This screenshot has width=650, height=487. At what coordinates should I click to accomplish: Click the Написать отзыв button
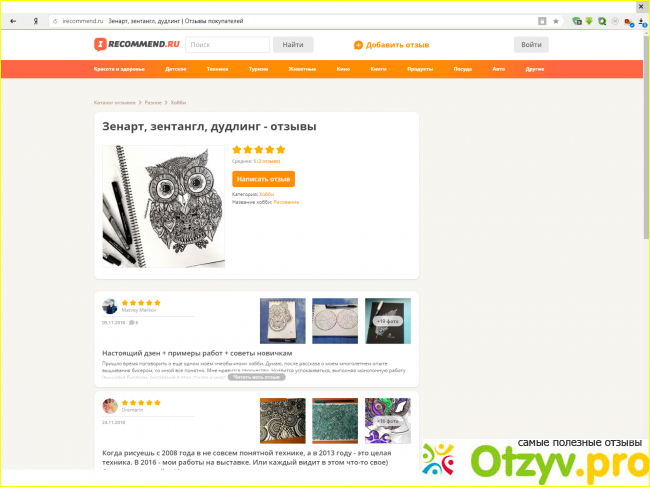click(263, 179)
